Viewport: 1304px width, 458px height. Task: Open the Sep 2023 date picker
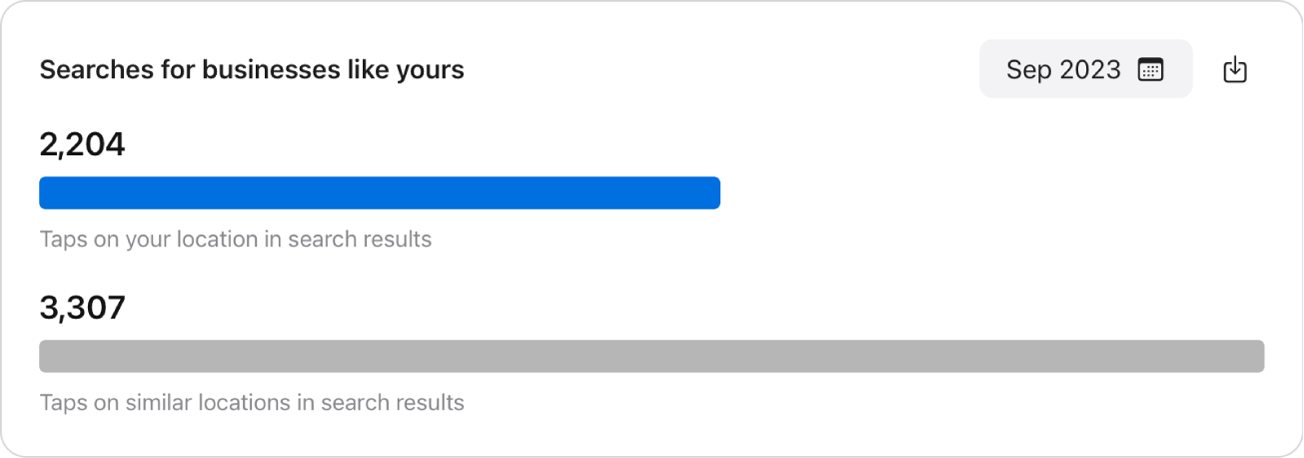pos(1085,70)
